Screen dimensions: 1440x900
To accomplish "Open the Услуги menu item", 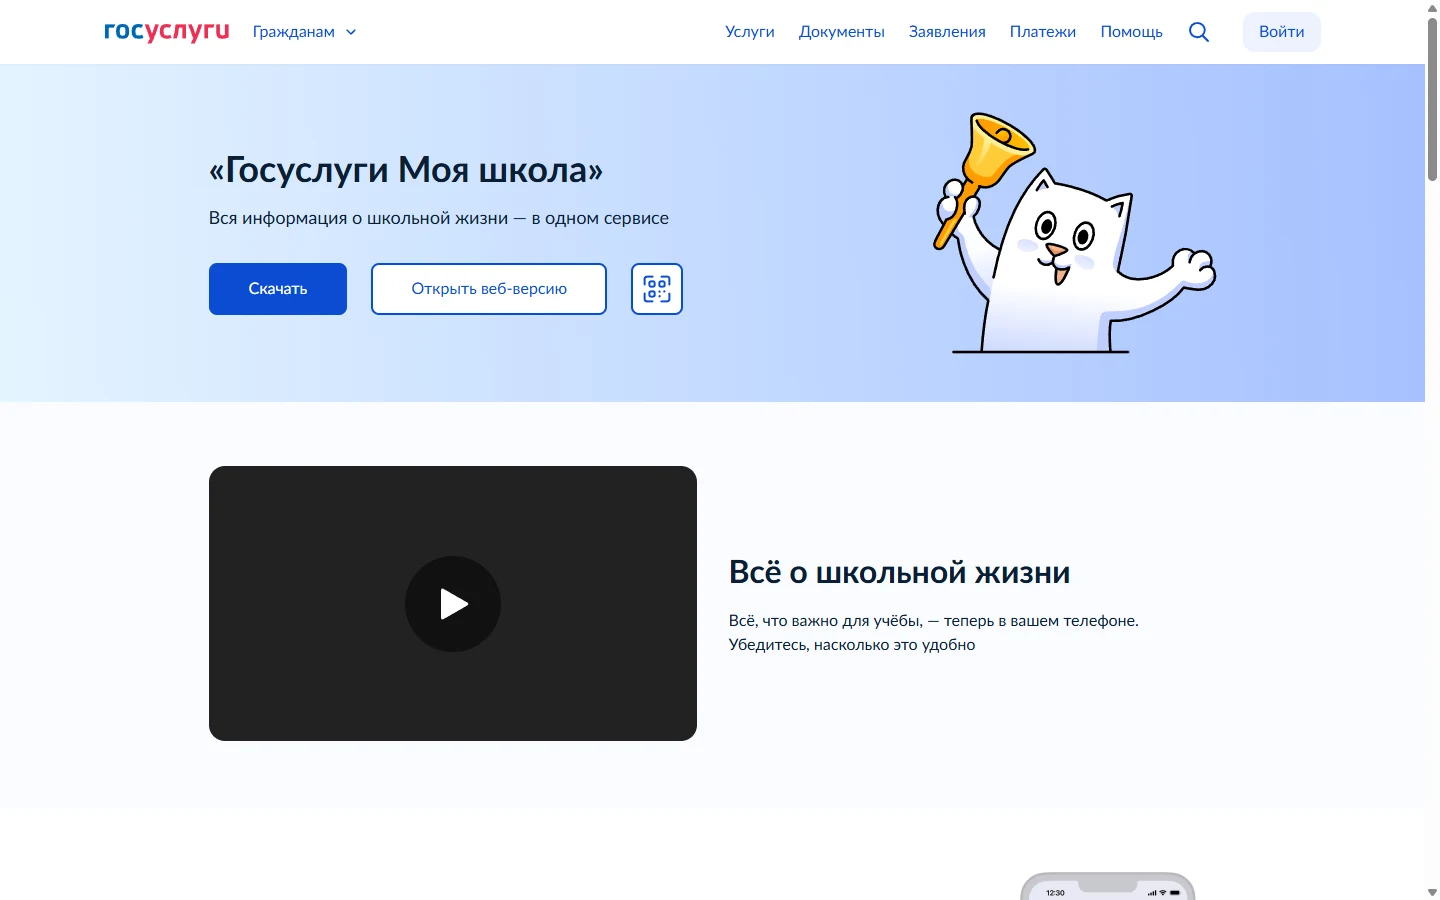I will point(750,32).
